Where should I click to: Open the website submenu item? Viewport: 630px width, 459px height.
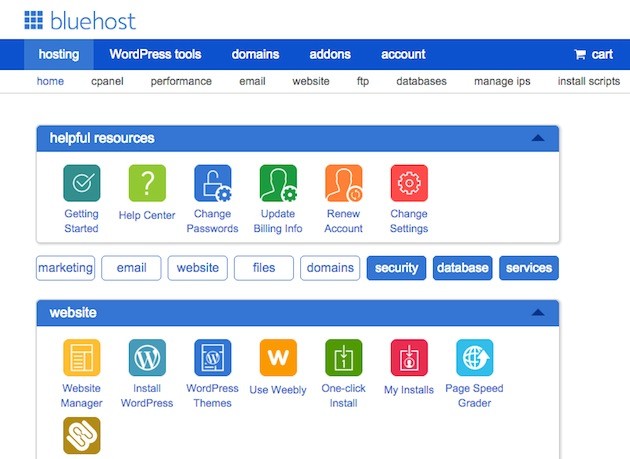tap(311, 81)
